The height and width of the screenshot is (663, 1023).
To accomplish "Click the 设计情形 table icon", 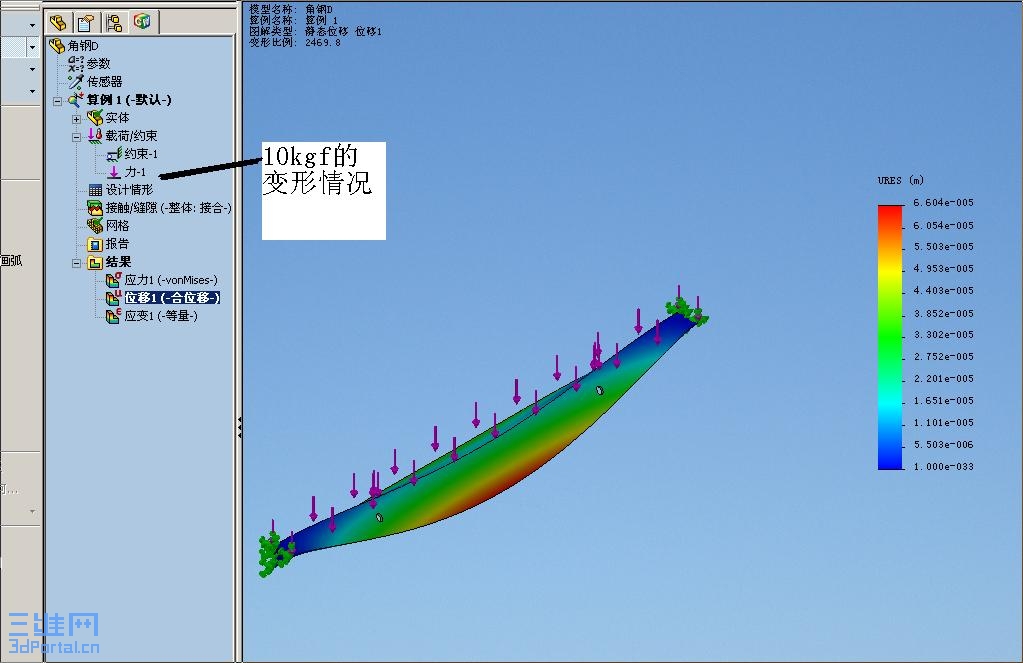I will [x=95, y=190].
